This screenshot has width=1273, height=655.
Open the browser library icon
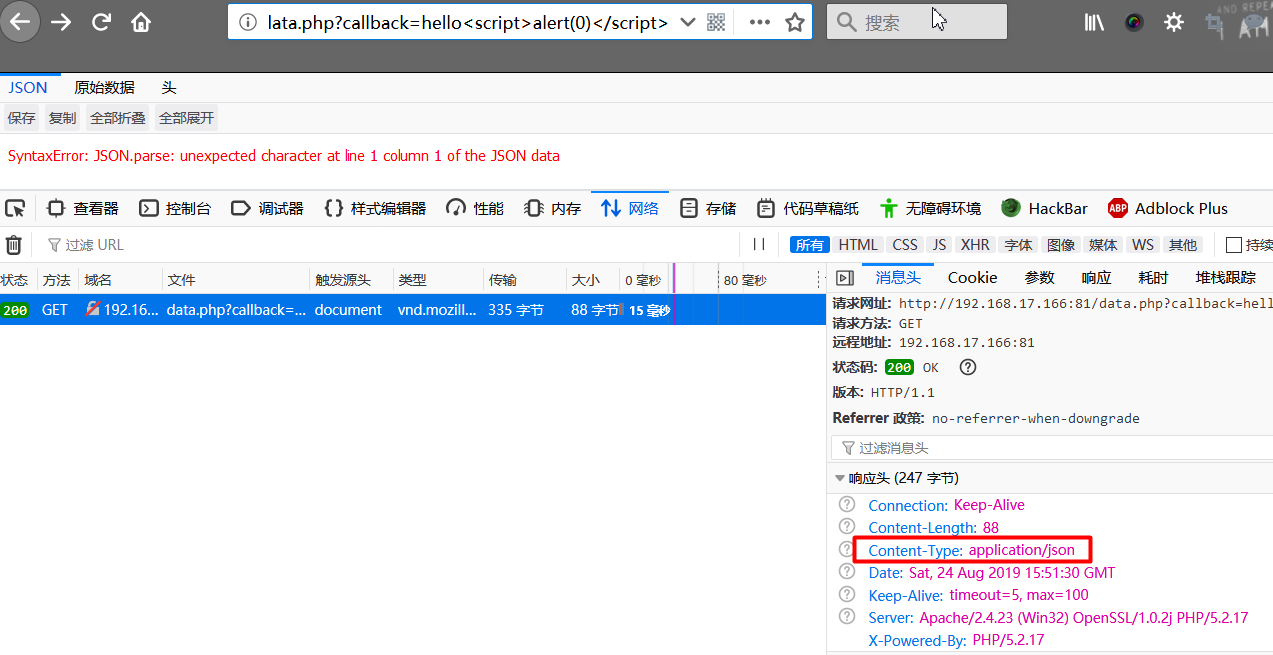pos(1093,22)
